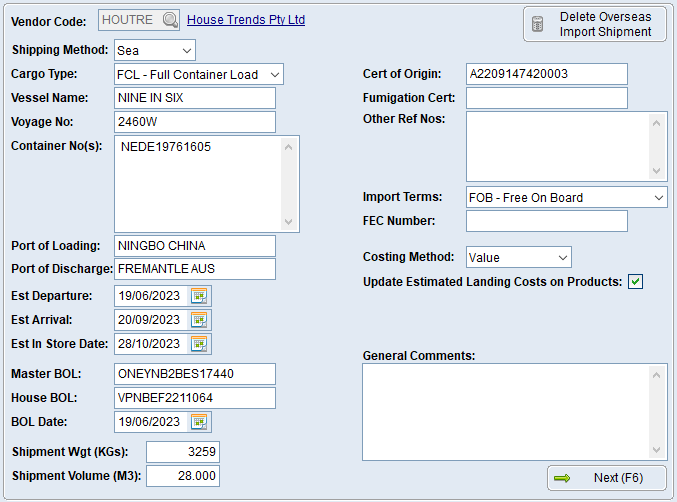Click the Shipment Wgt (KGs) field
Viewport: 677px width, 502px height.
[182, 452]
